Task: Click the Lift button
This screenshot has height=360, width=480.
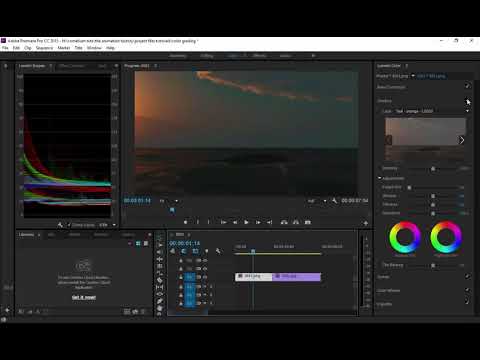Action: 284,222
